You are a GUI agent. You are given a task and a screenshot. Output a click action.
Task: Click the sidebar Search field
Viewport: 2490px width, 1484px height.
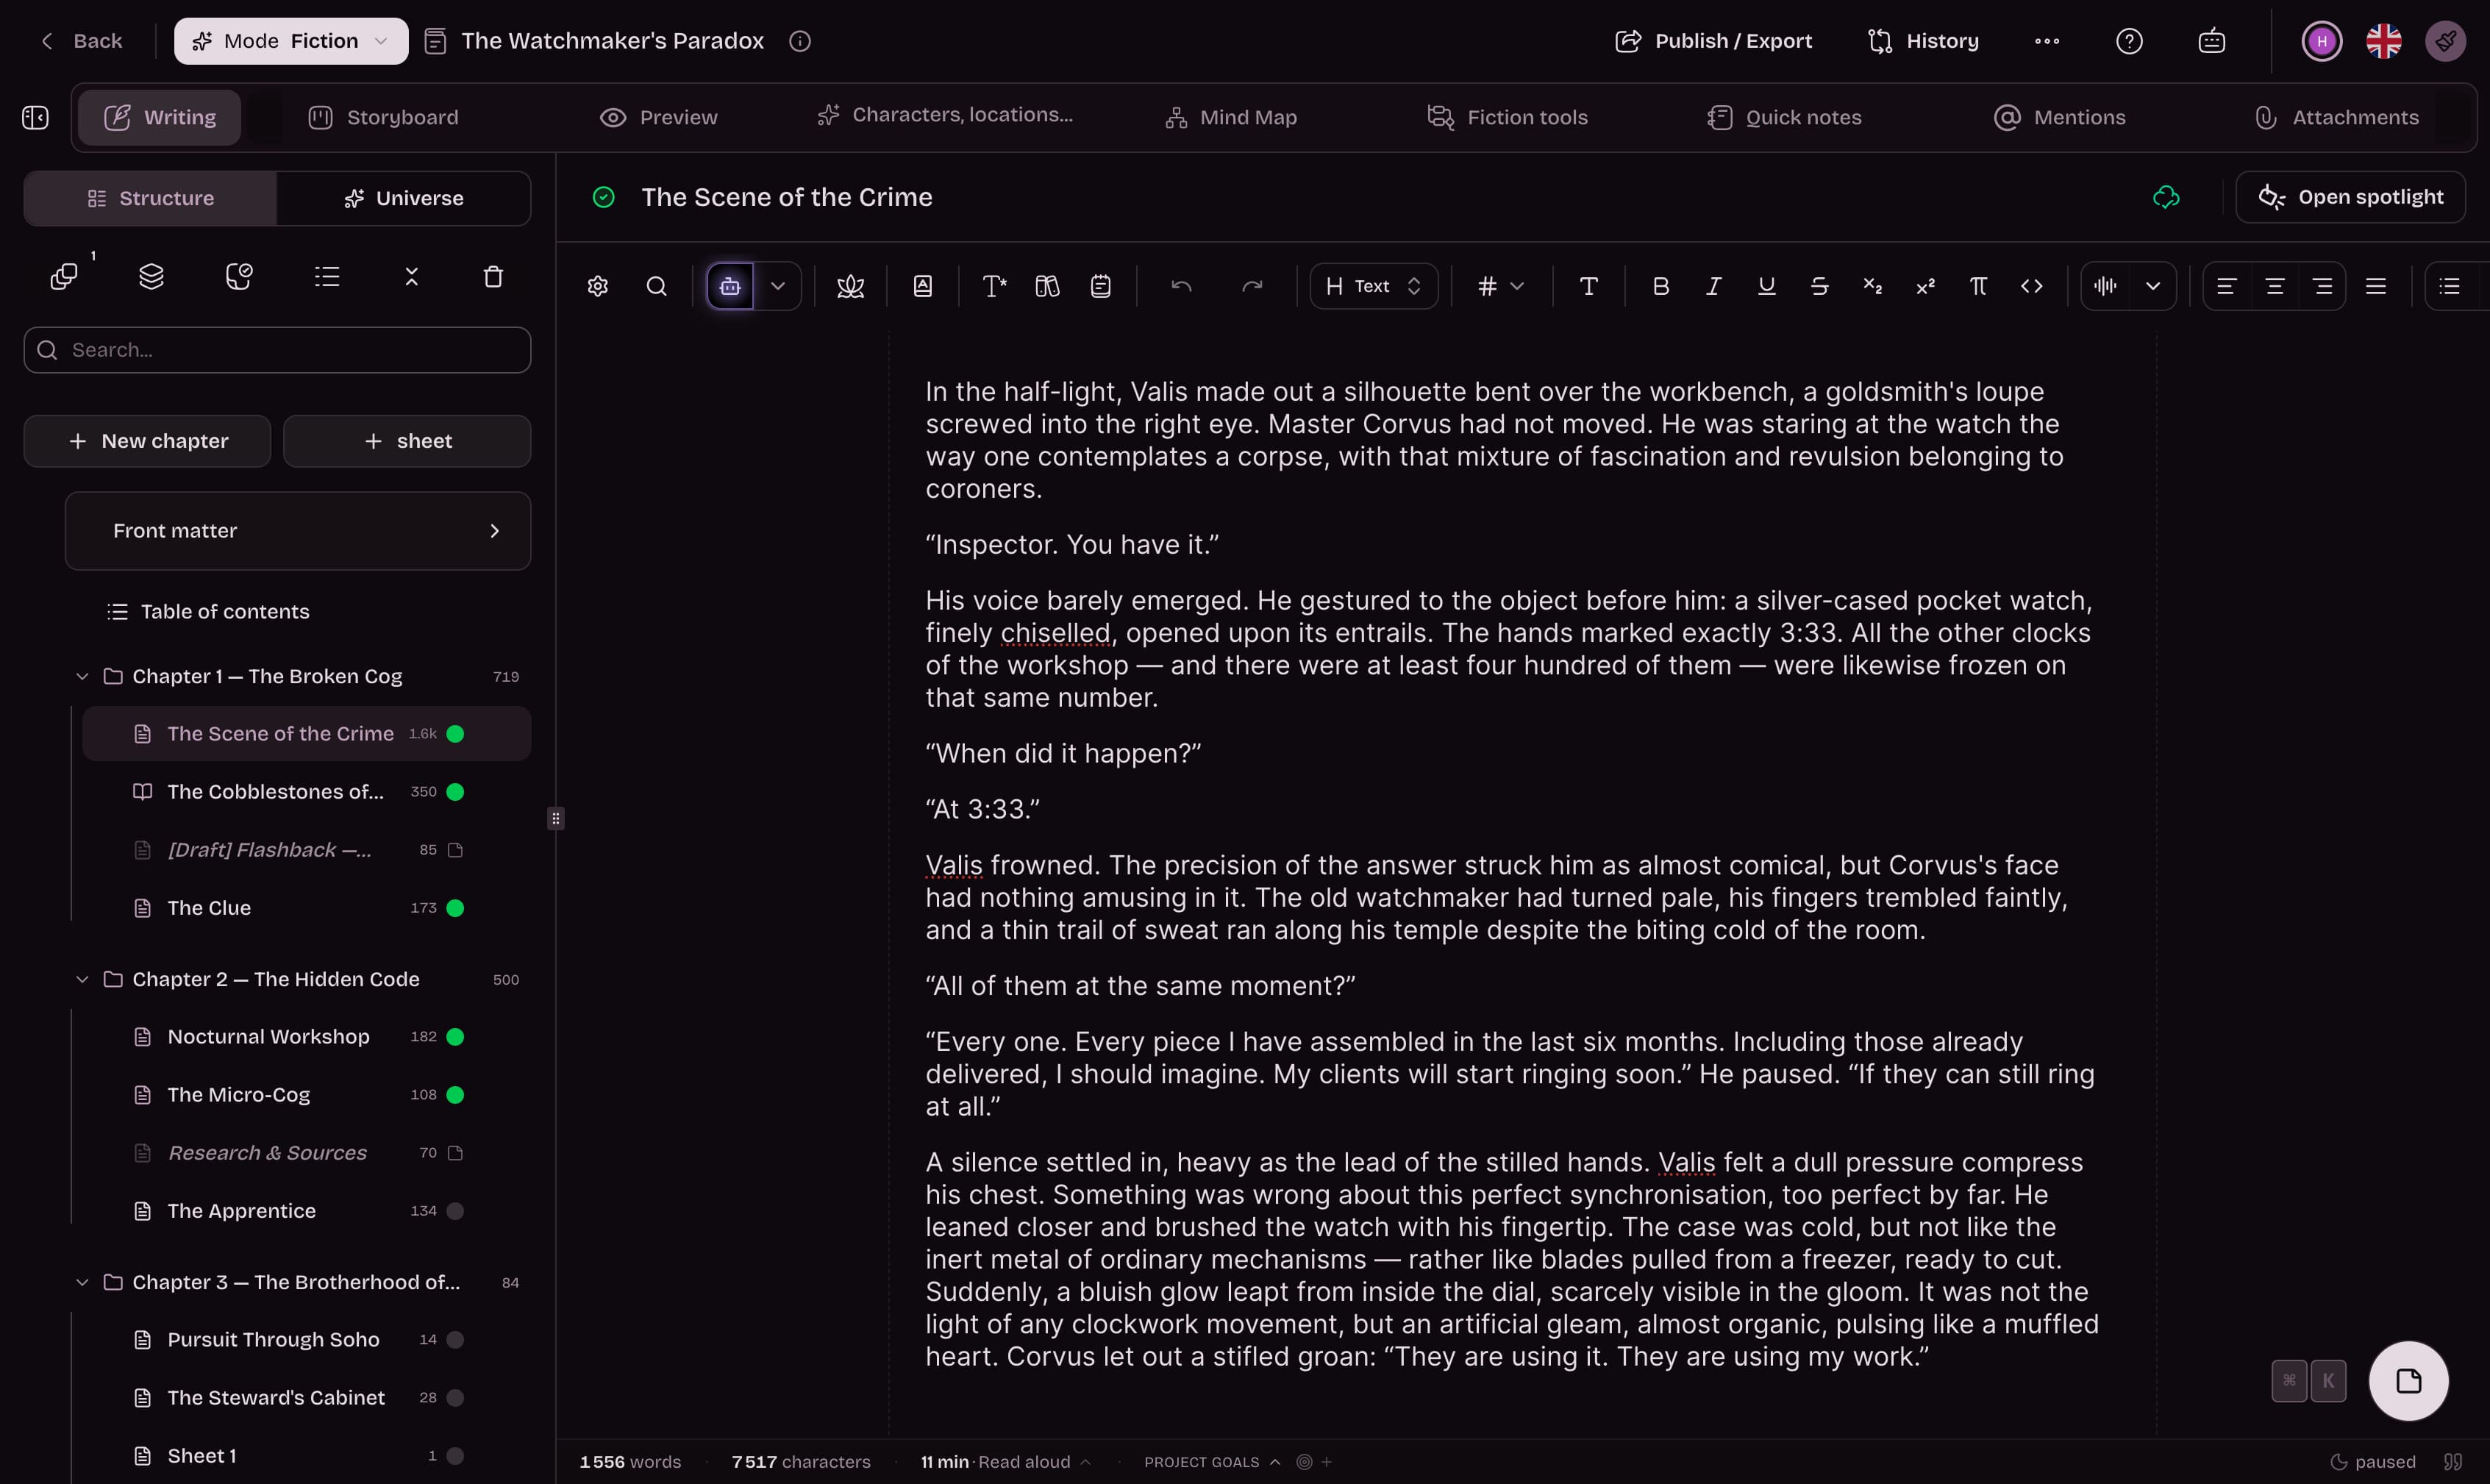point(277,350)
